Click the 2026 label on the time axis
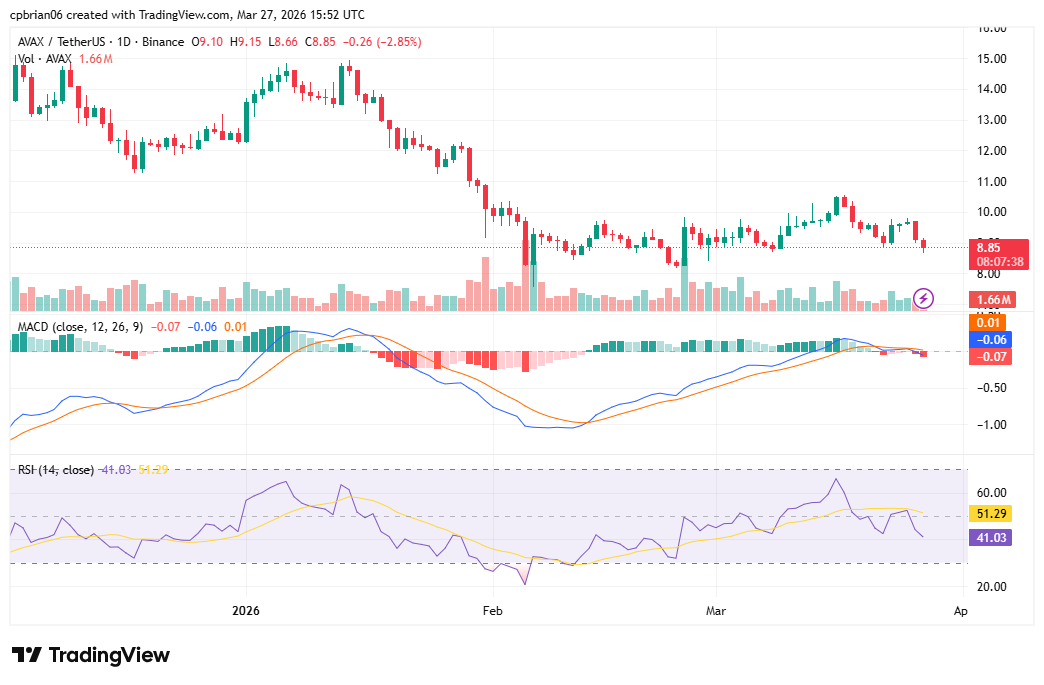 click(246, 610)
